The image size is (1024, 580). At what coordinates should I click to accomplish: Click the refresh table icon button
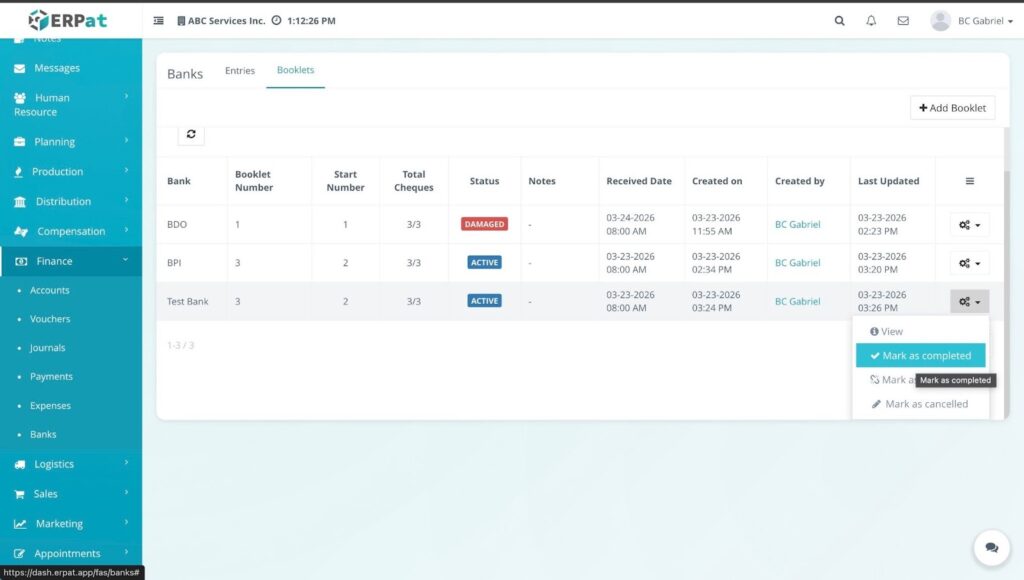pos(191,134)
